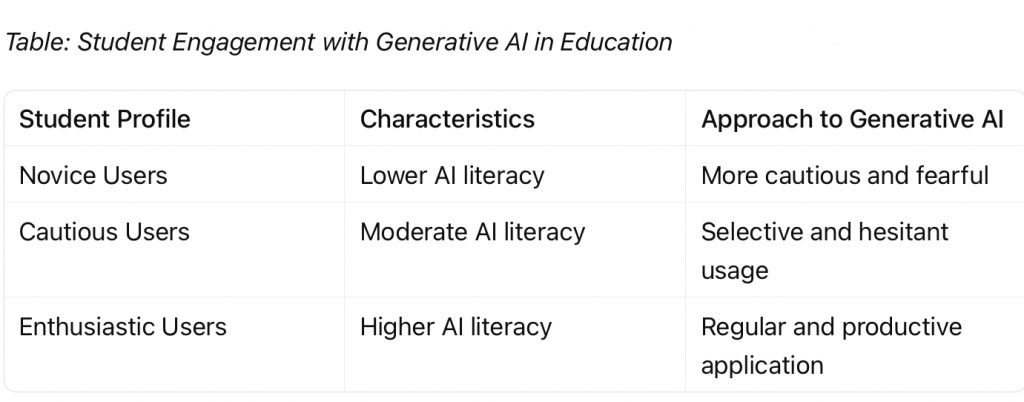Click the table caption about Student Engagement
The height and width of the screenshot is (402, 1024).
[339, 42]
